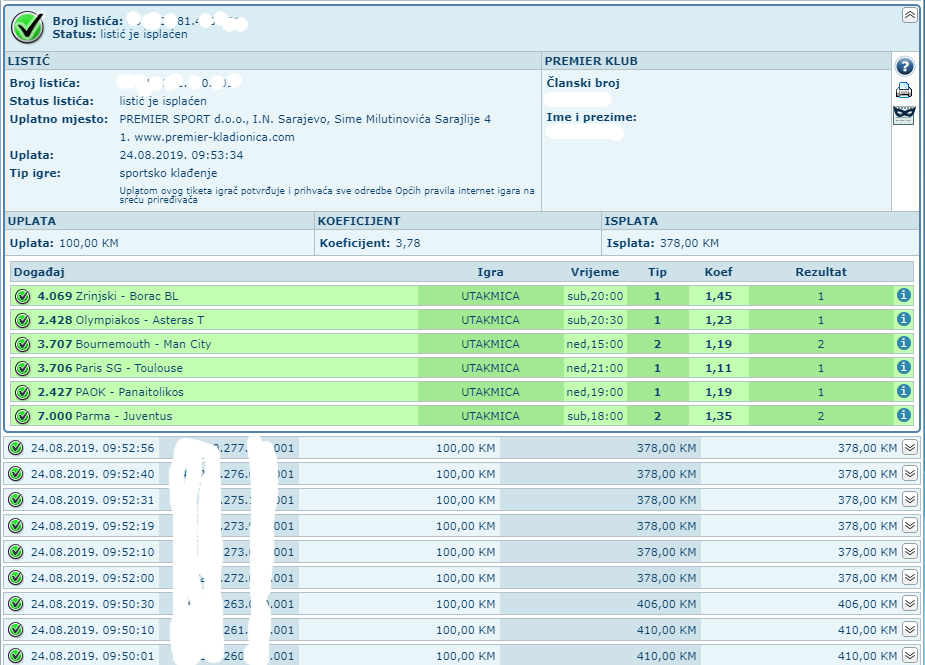The width and height of the screenshot is (925, 665).
Task: Click the Događaj column header
Action: [x=39, y=272]
